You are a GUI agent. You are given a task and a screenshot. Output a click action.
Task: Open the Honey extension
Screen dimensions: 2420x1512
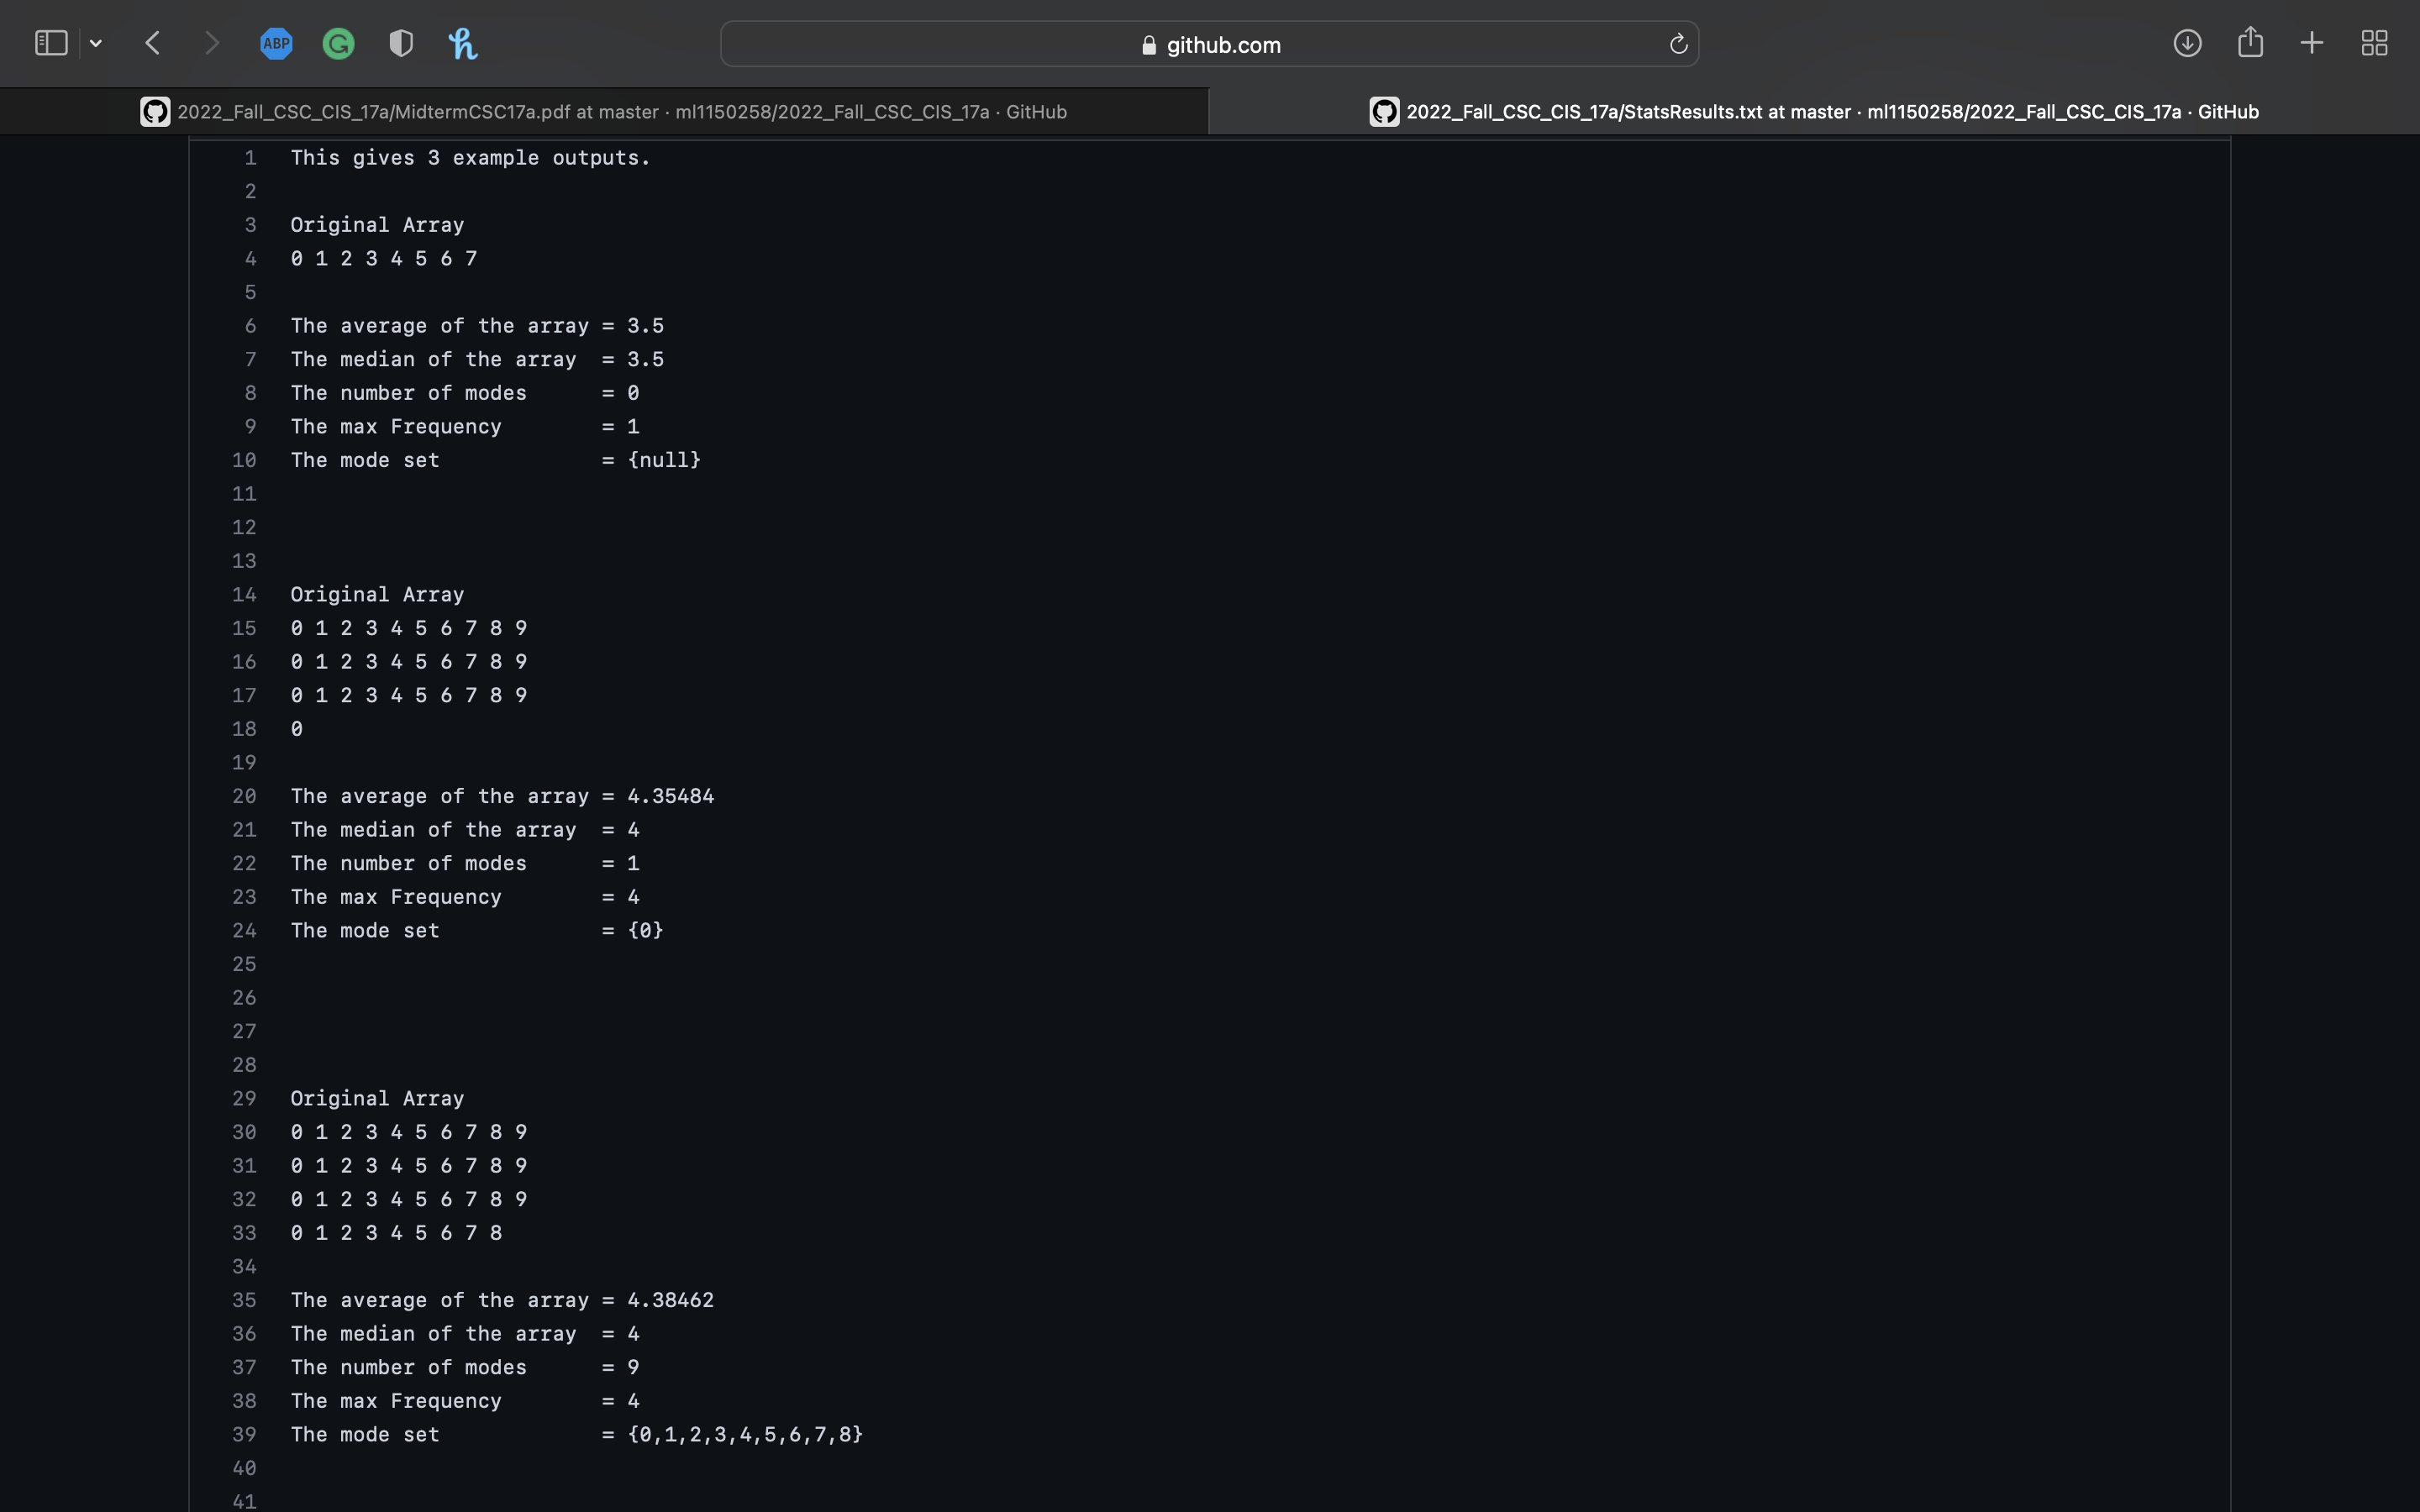463,43
